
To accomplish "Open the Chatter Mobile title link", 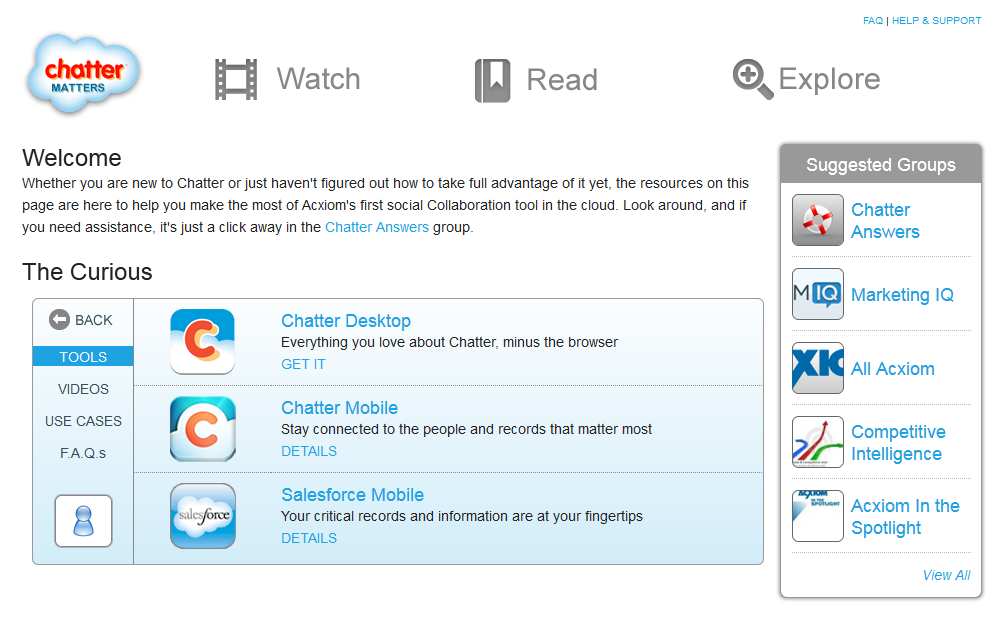I will [339, 408].
